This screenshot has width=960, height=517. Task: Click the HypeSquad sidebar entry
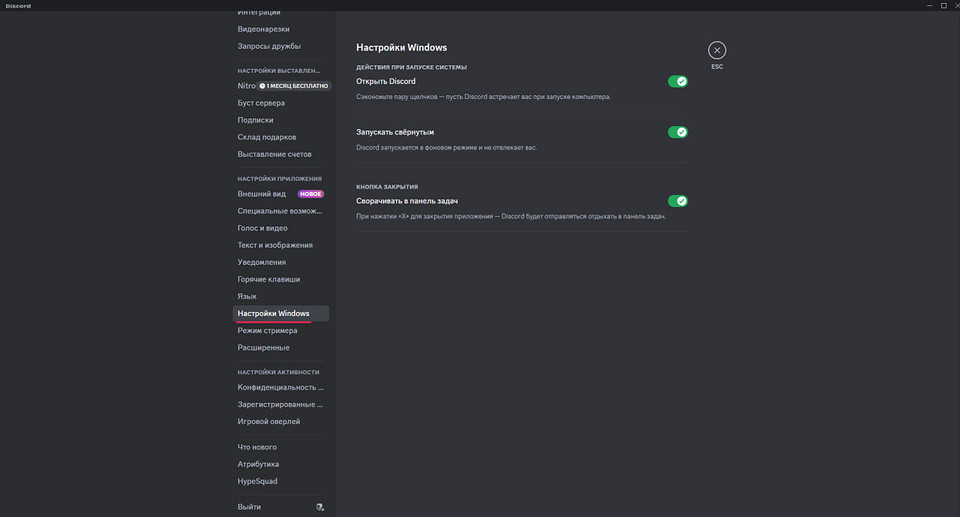click(x=258, y=481)
